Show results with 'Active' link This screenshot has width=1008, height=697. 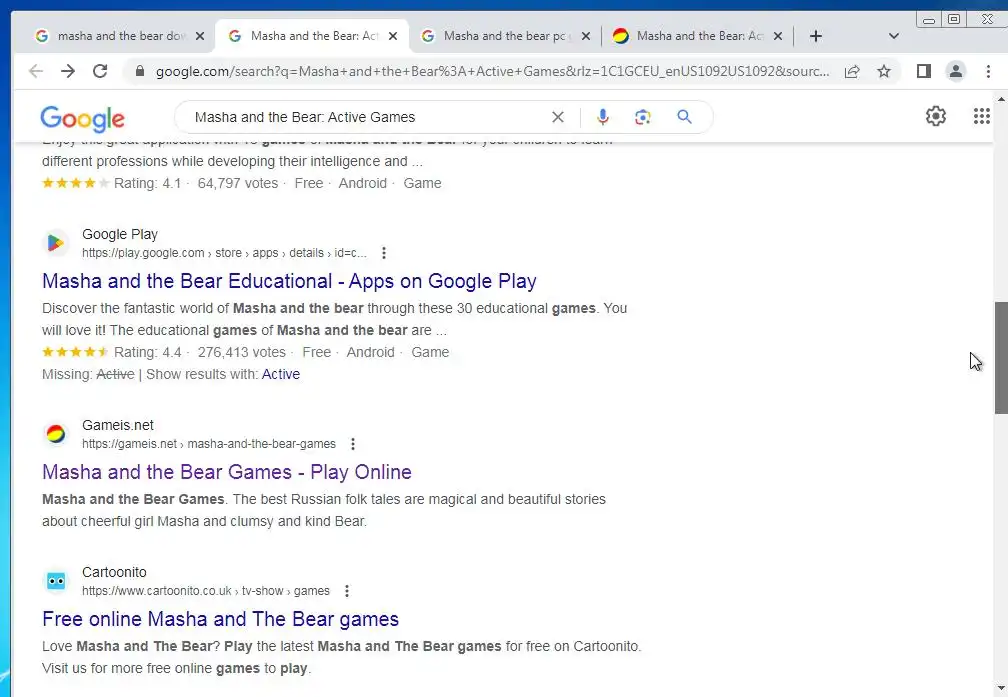coord(280,374)
